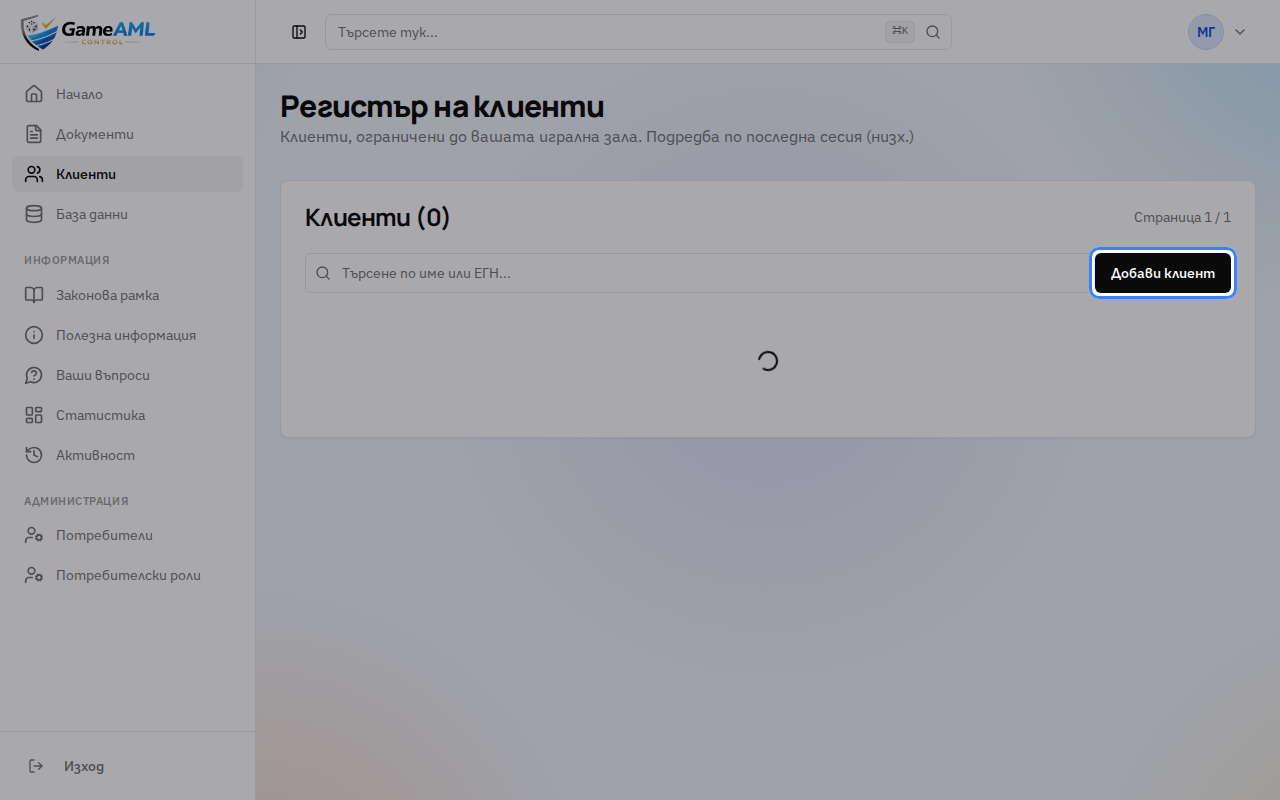Click the ⌘K shortcut badge
The height and width of the screenshot is (800, 1280).
(x=900, y=32)
